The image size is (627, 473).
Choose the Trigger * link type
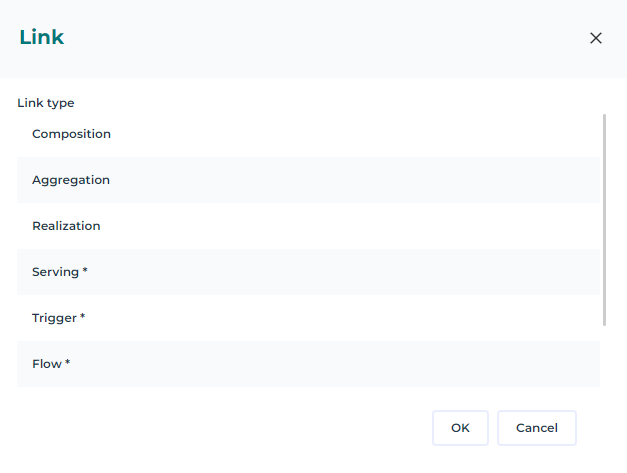click(58, 318)
